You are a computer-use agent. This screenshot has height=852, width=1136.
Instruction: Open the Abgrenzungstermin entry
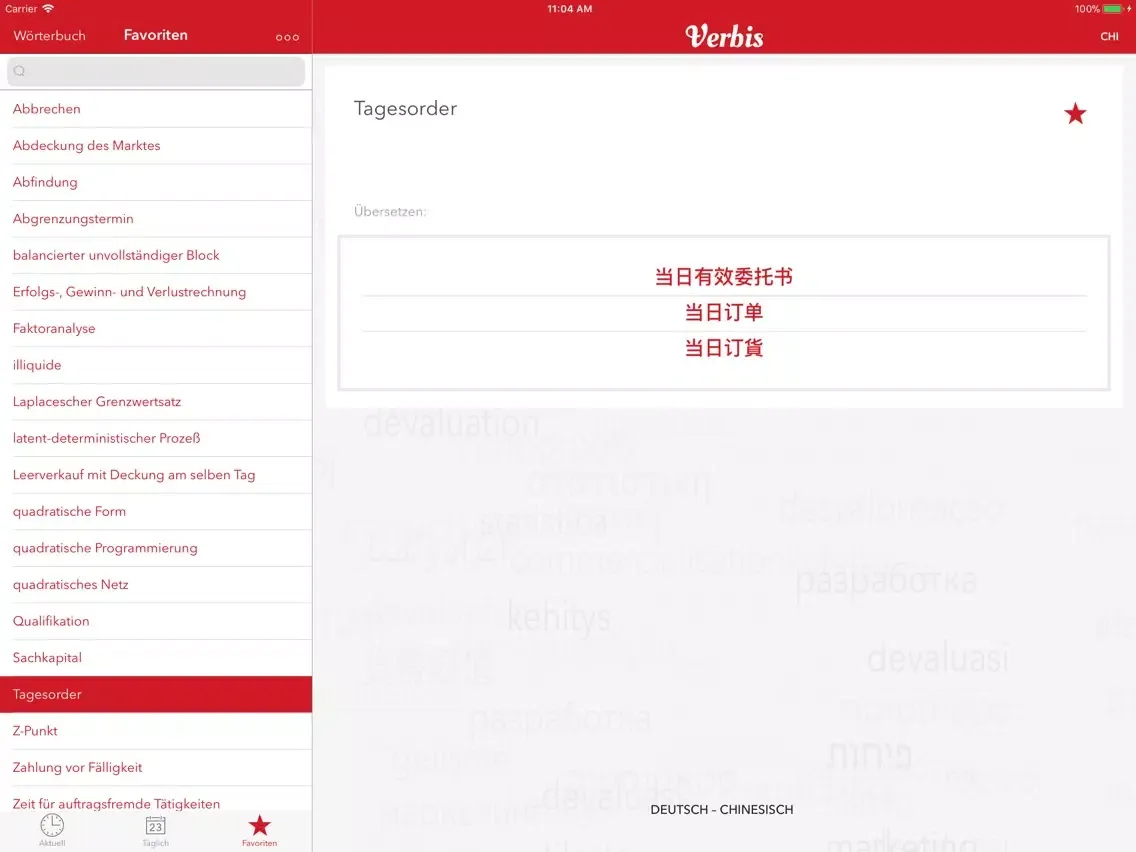[x=156, y=219]
